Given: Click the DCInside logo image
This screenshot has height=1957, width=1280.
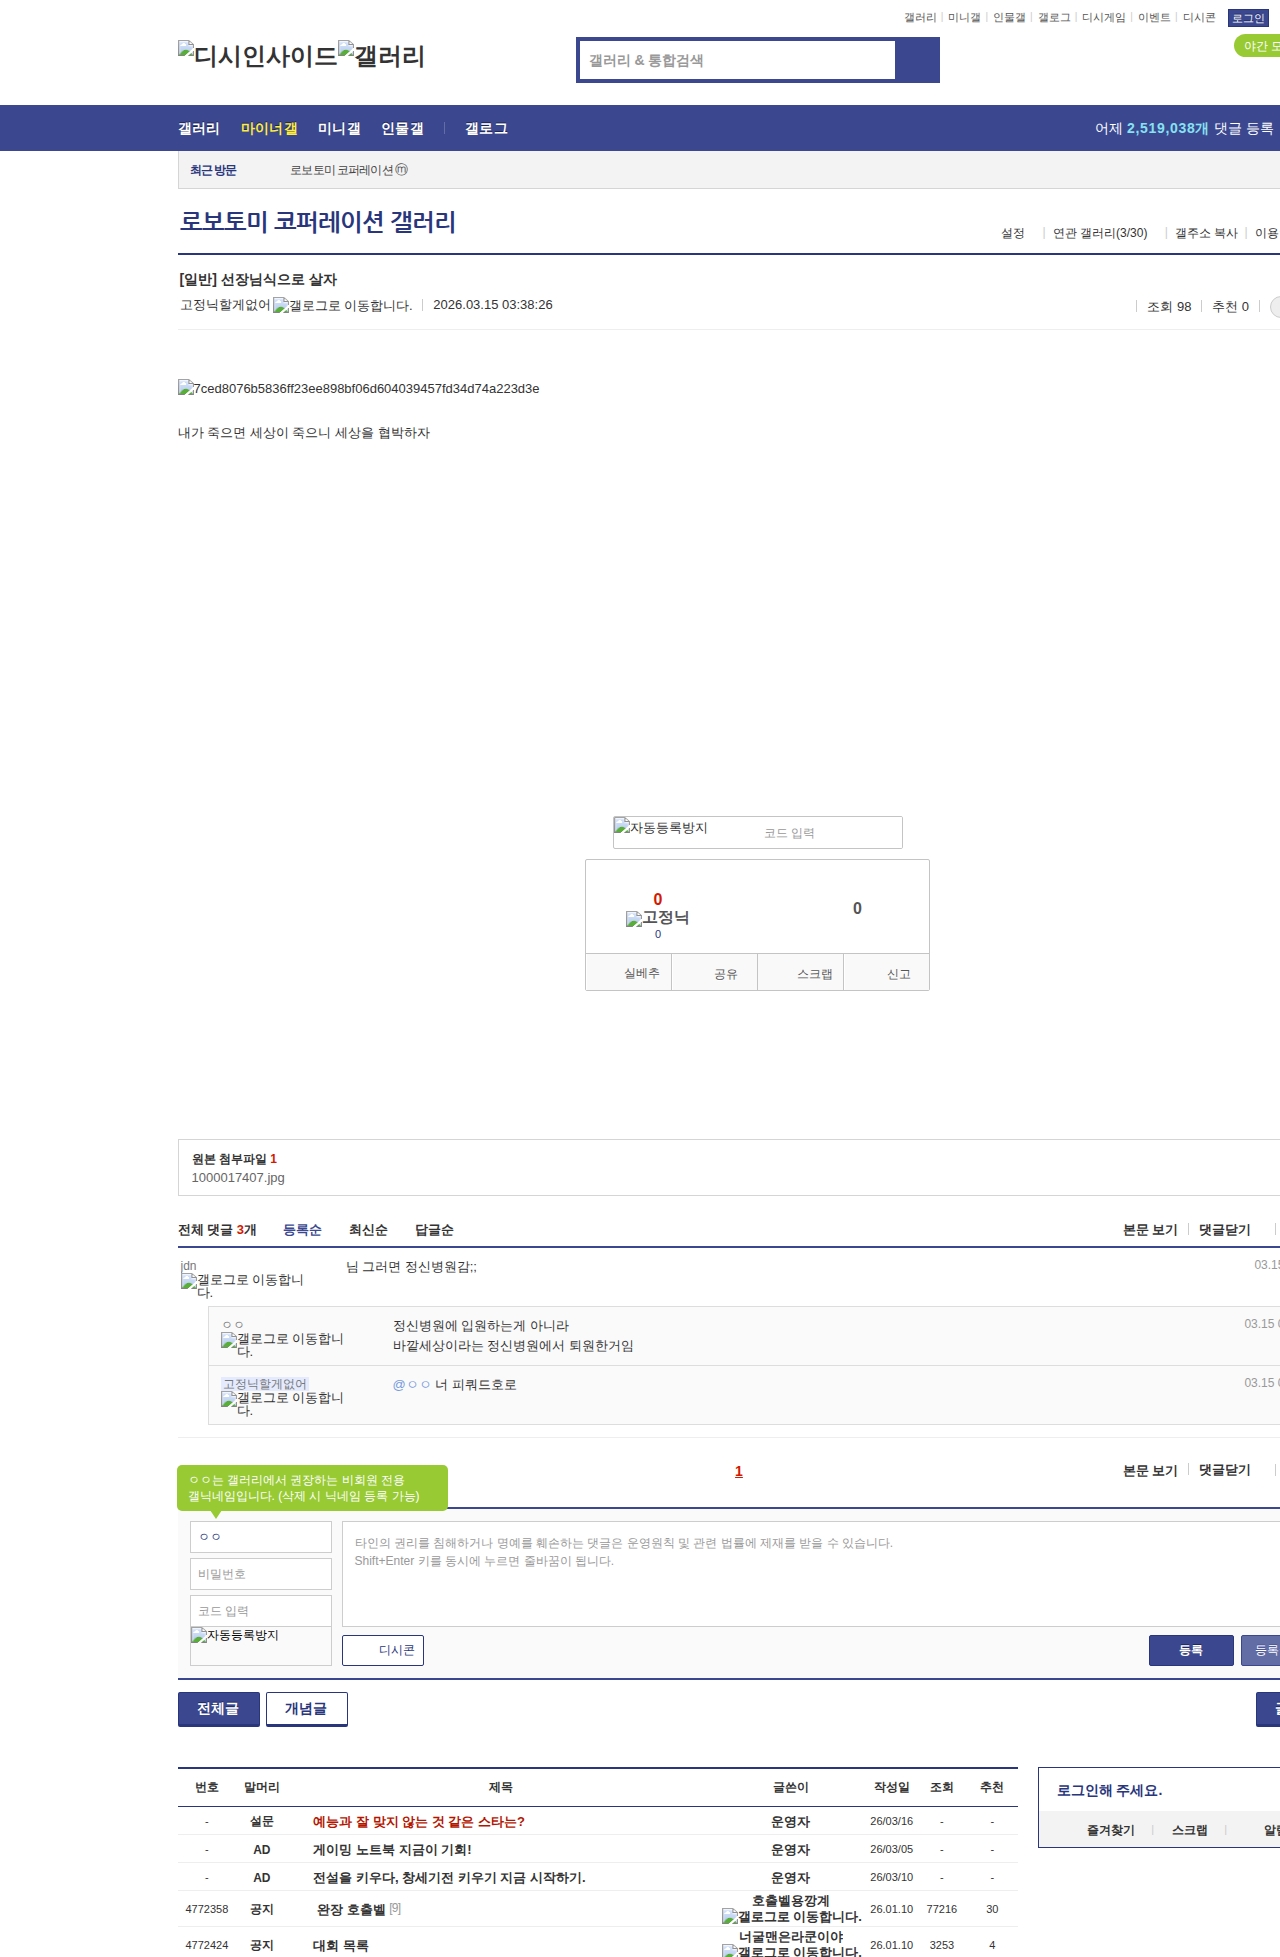Looking at the screenshot, I should coord(257,56).
